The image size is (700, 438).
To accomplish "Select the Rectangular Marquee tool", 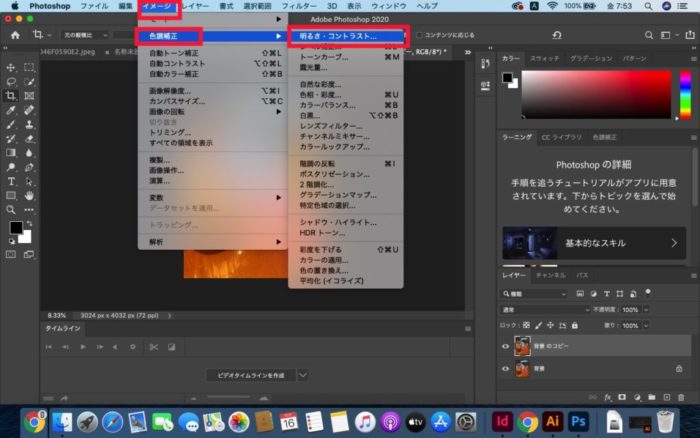I will tap(29, 67).
